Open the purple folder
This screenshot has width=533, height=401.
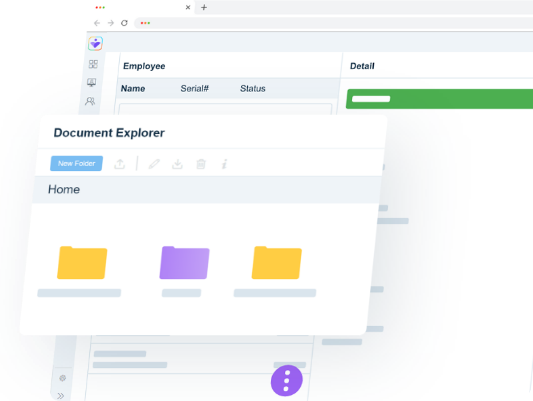(x=185, y=263)
